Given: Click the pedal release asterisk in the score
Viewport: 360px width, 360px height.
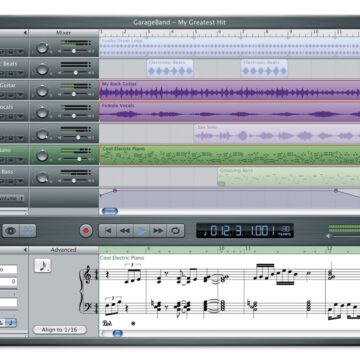Looking at the screenshot, I should [x=133, y=323].
